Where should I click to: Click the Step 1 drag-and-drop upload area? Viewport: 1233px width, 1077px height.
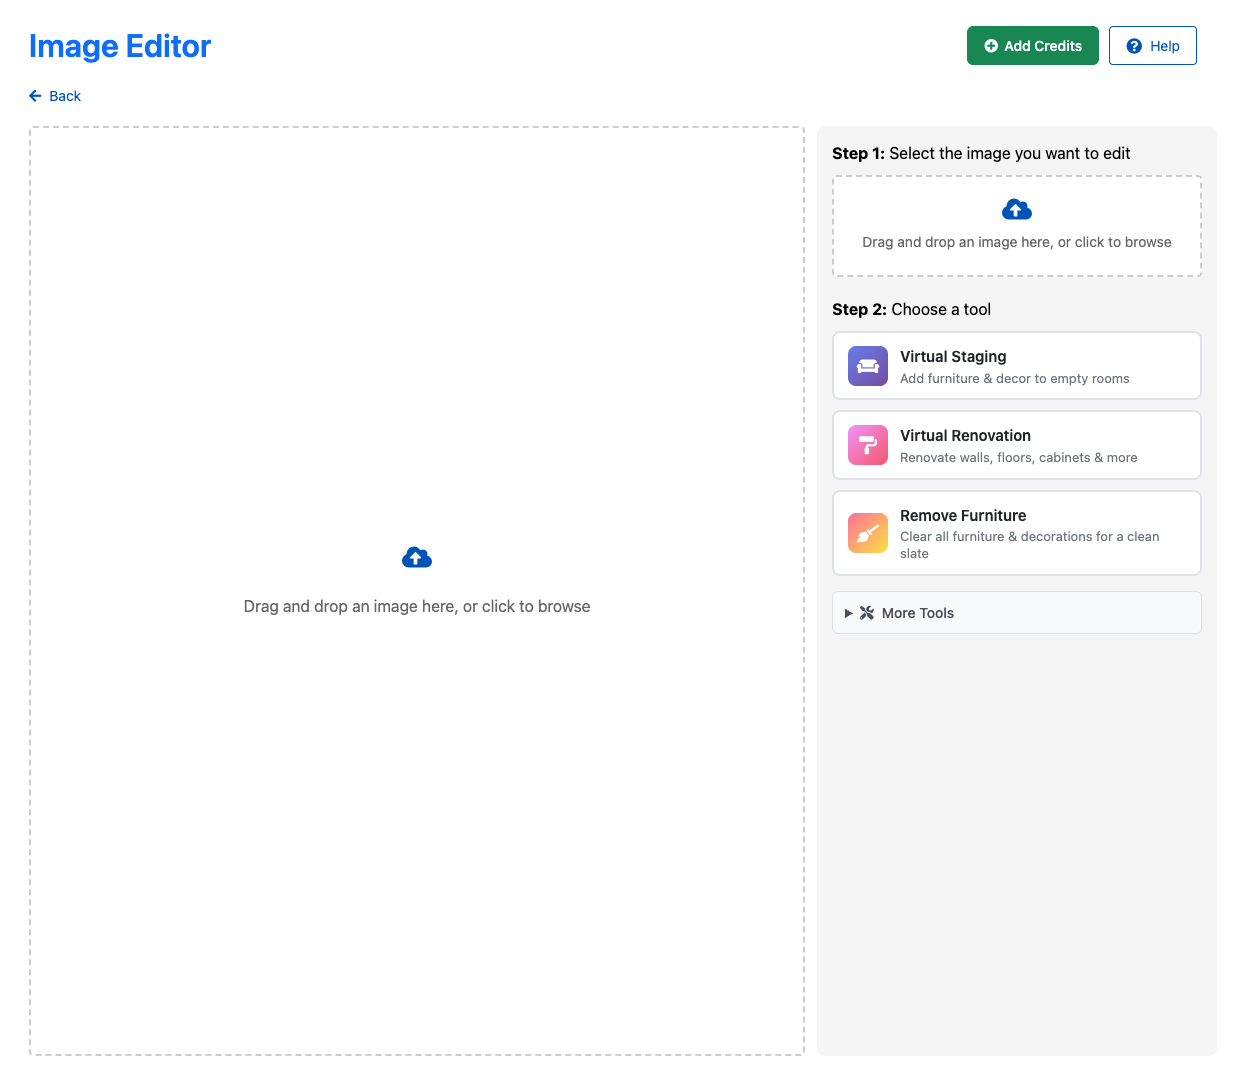point(1016,226)
